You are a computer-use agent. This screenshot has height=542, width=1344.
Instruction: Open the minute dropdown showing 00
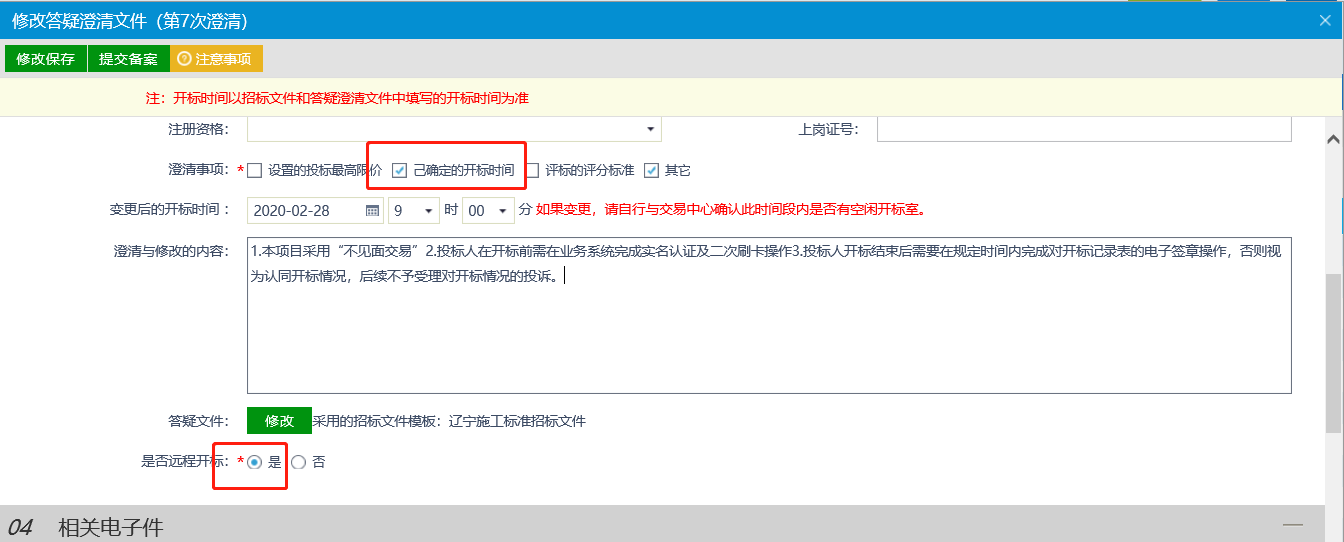[488, 211]
